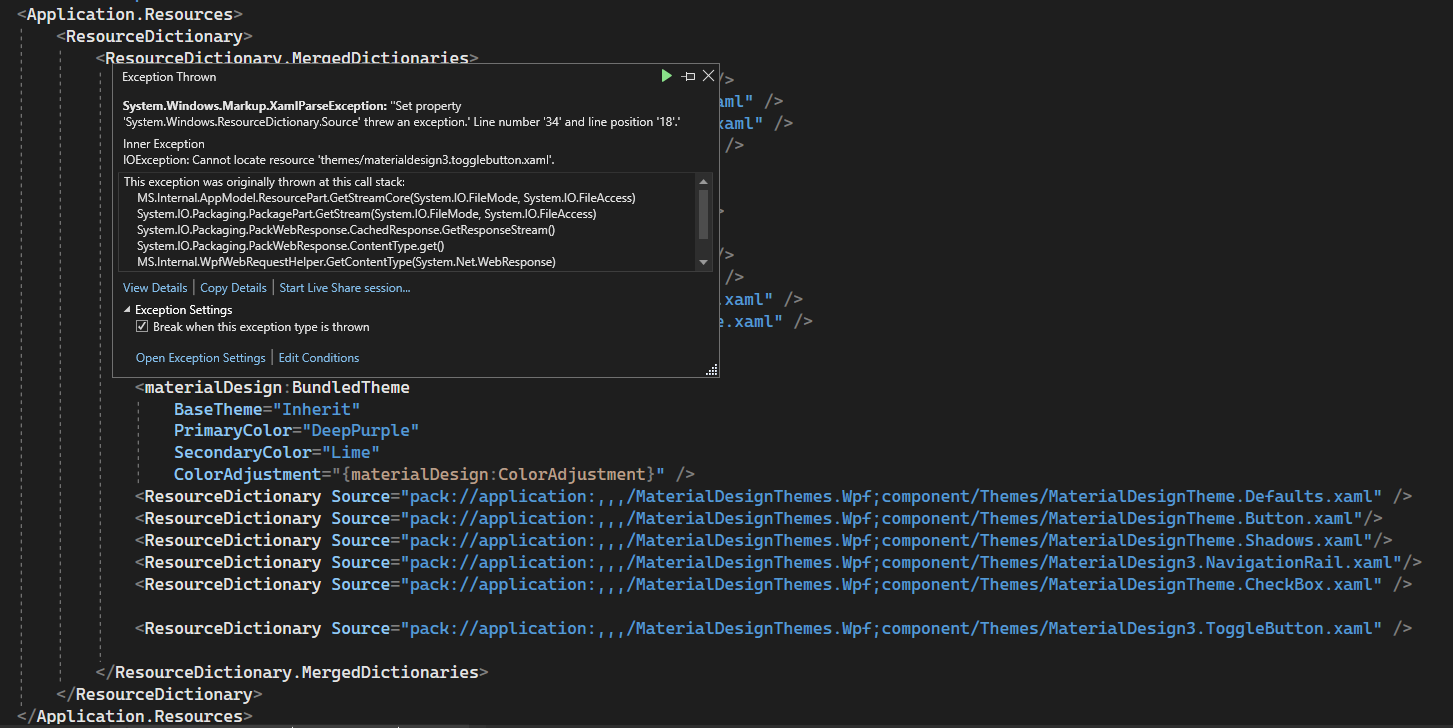Click the popup resize grip corner
Screen dimensions: 1453x728
712,369
